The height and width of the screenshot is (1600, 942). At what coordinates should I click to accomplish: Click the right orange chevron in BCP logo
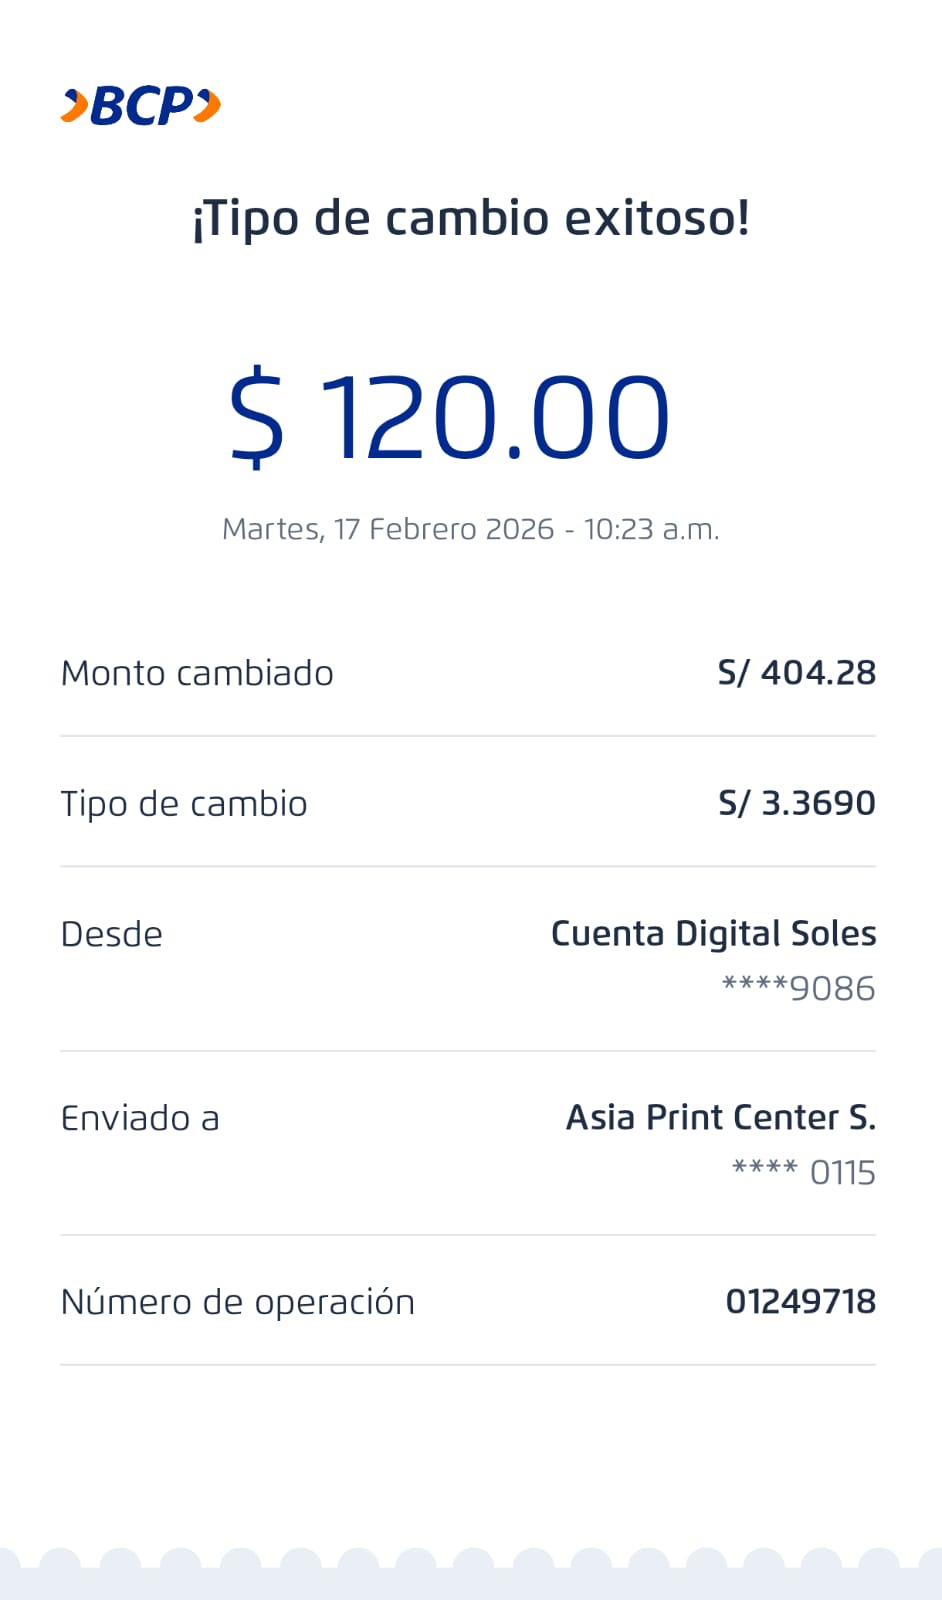click(x=207, y=105)
